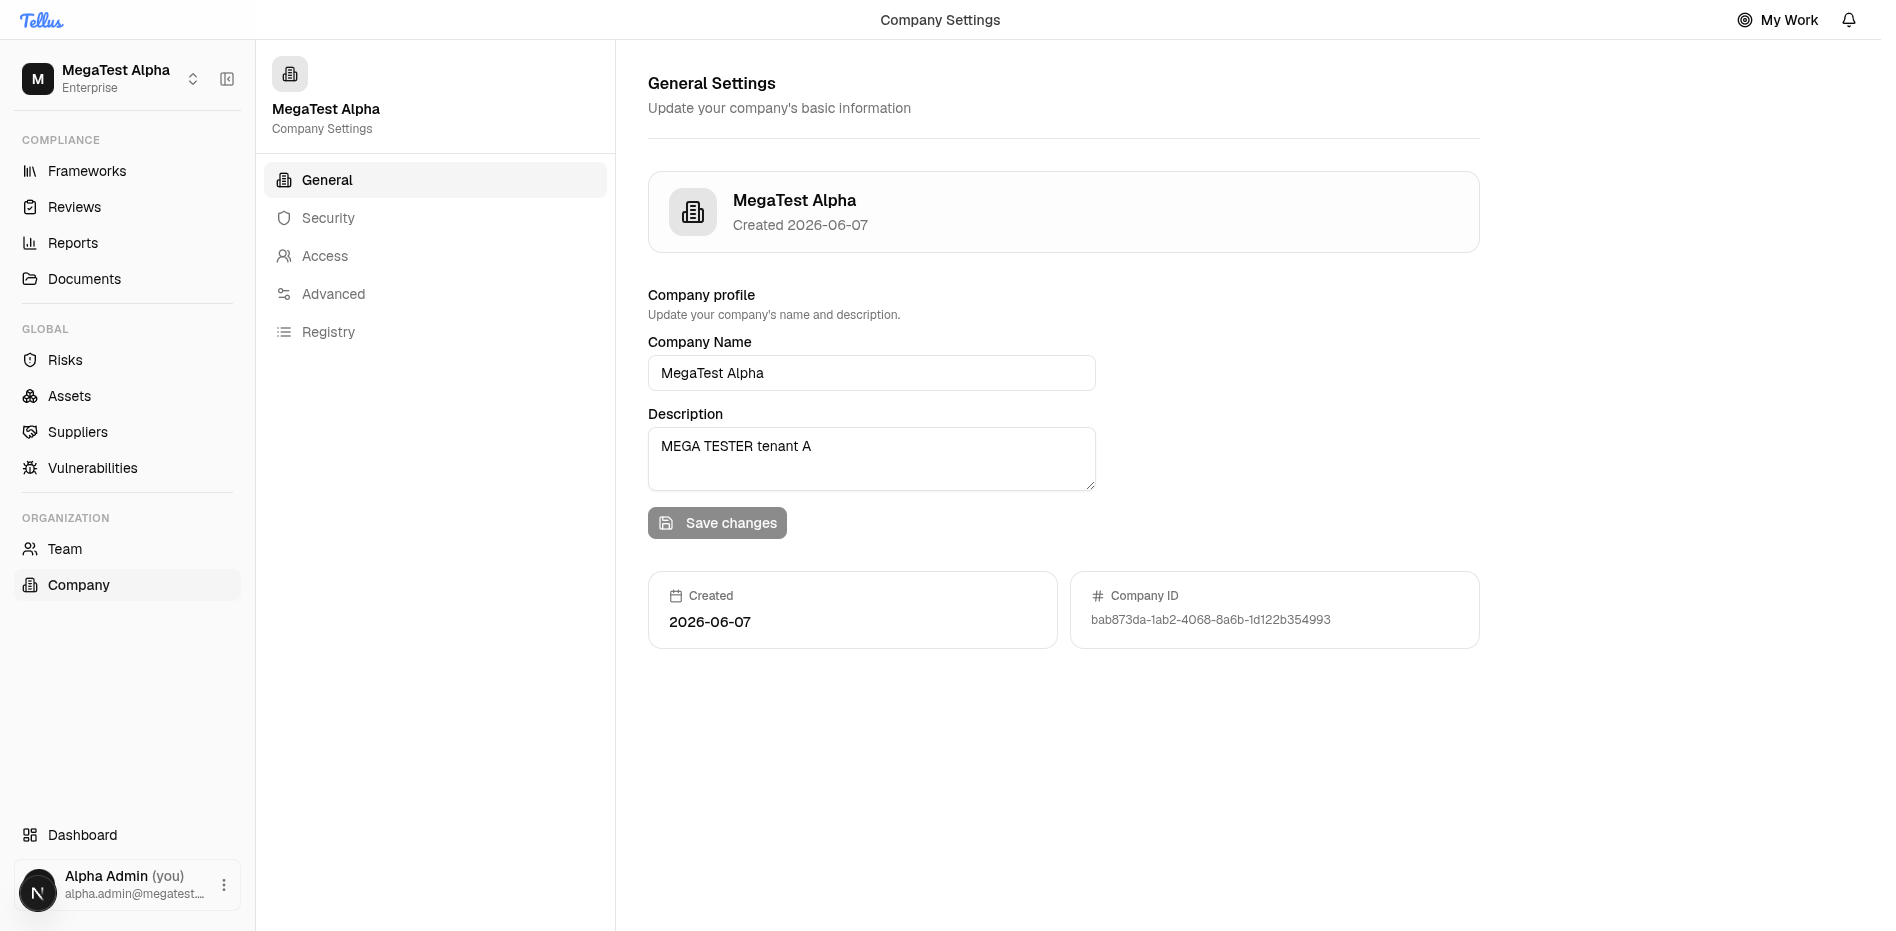Select the General settings tab
Screen dimensions: 1896x931
(x=435, y=180)
